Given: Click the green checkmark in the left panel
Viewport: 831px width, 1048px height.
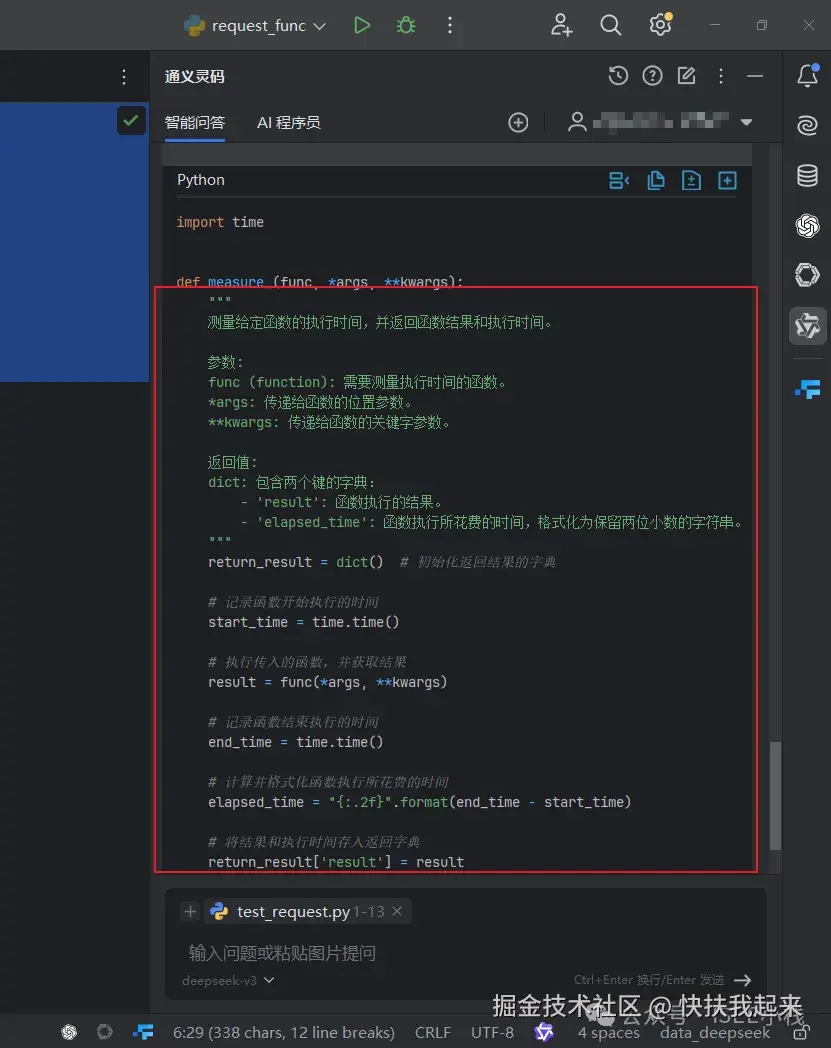Looking at the screenshot, I should tap(131, 121).
